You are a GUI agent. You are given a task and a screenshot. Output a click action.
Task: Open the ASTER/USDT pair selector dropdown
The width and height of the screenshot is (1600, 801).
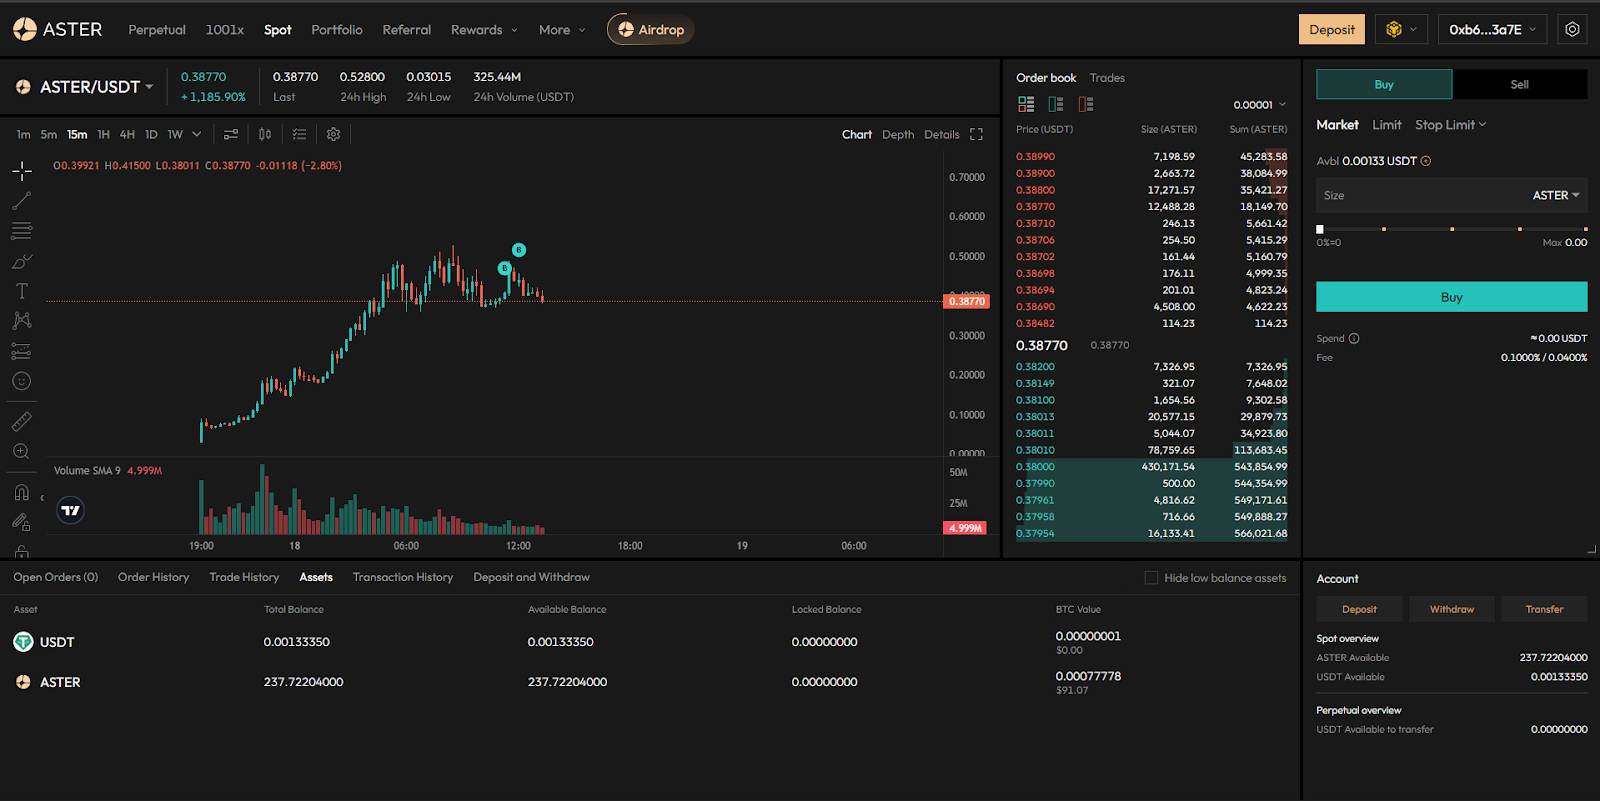97,87
